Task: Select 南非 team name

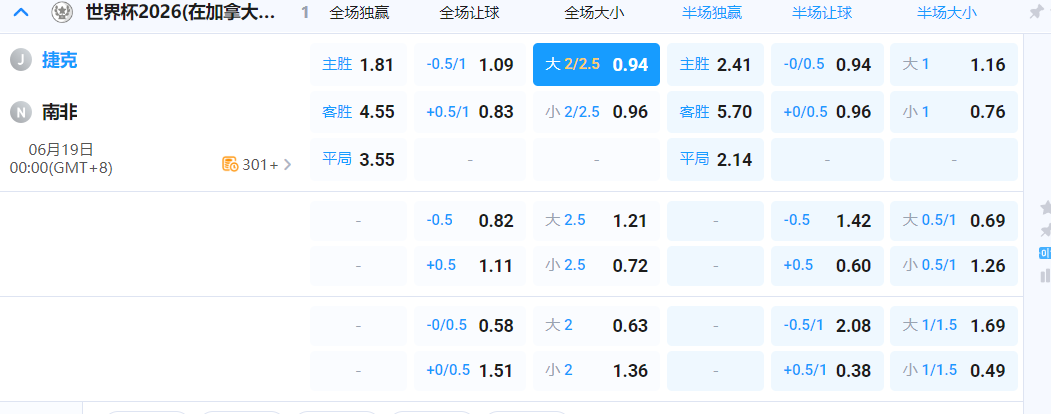Action: pyautogui.click(x=60, y=112)
